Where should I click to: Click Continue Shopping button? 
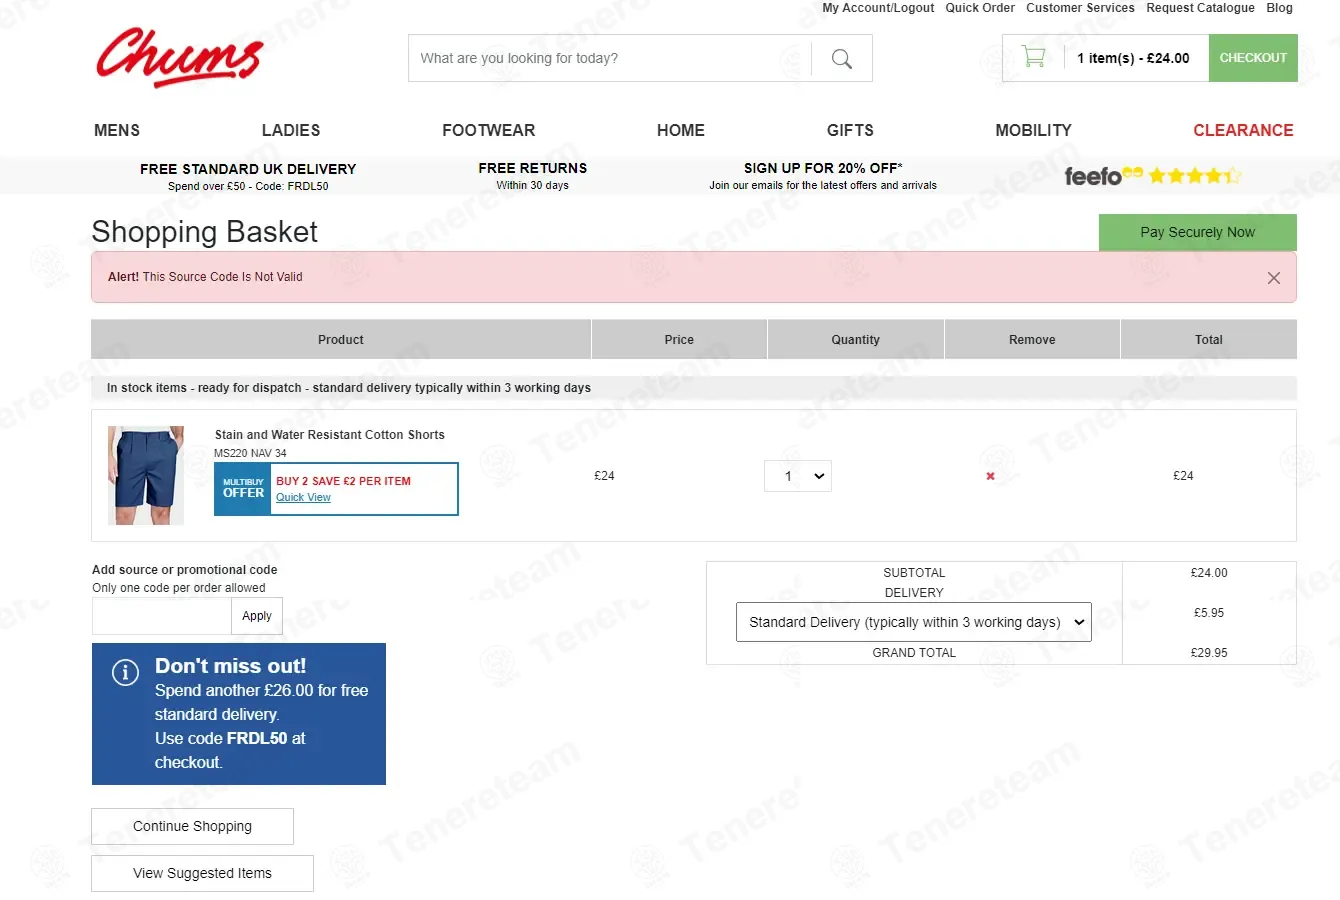point(192,826)
